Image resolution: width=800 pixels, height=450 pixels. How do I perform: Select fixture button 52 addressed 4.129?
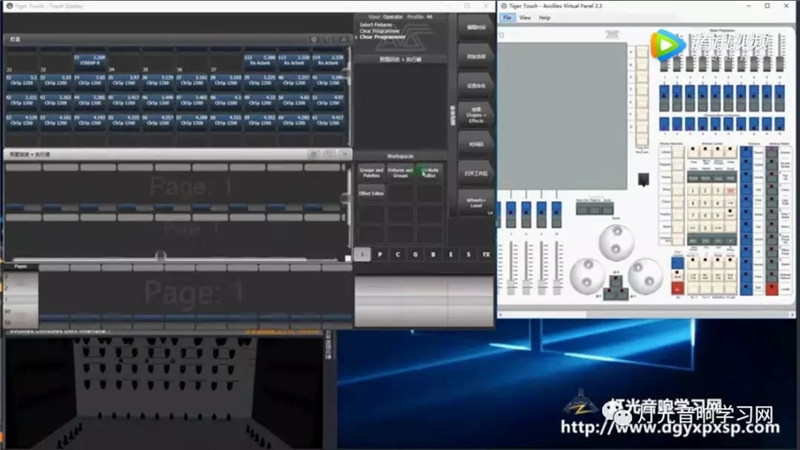[21, 121]
